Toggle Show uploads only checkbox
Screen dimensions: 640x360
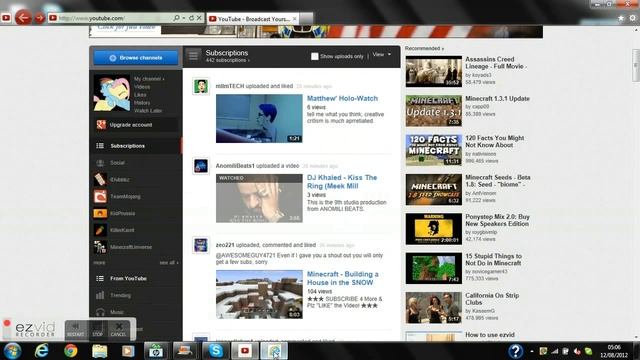pyautogui.click(x=314, y=56)
